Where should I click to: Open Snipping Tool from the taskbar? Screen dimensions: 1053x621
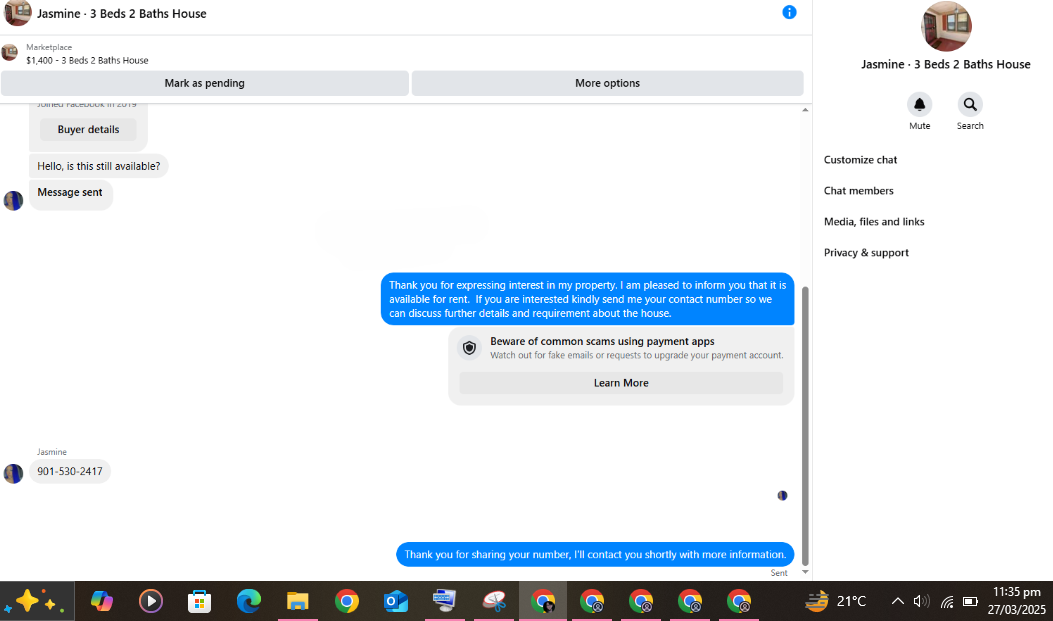494,601
